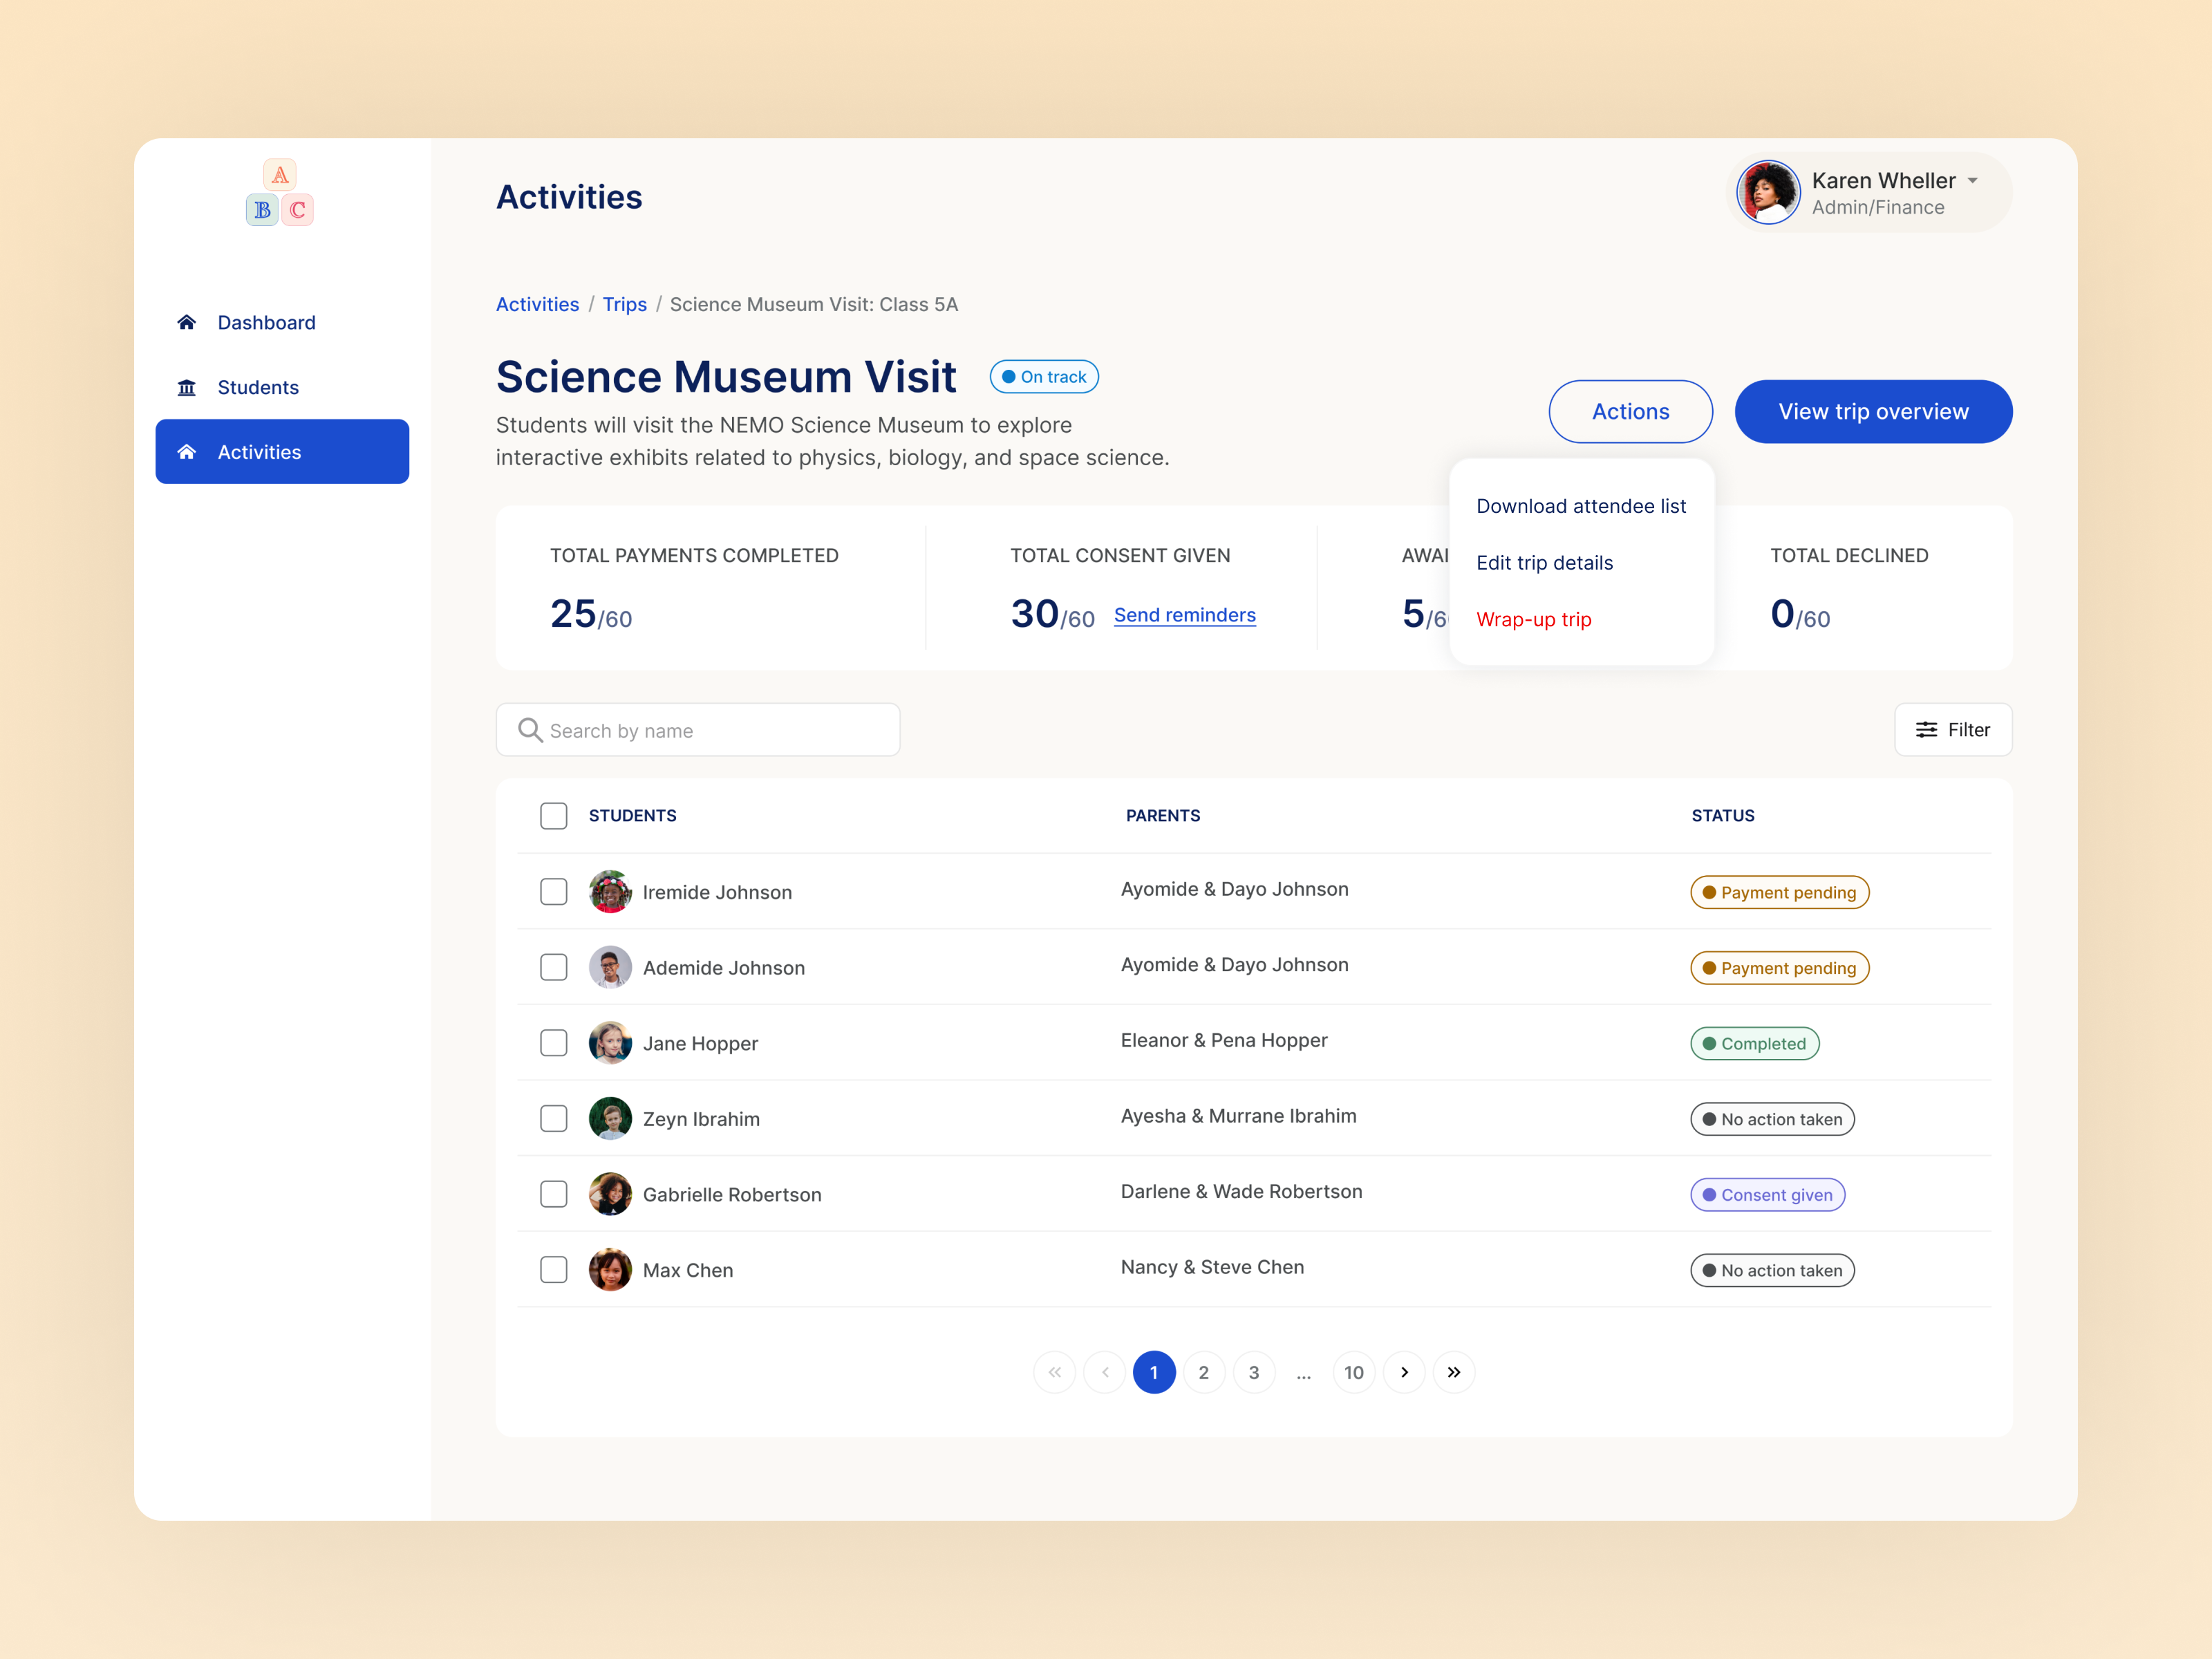
Task: Choose Download attendee list
Action: (1581, 506)
